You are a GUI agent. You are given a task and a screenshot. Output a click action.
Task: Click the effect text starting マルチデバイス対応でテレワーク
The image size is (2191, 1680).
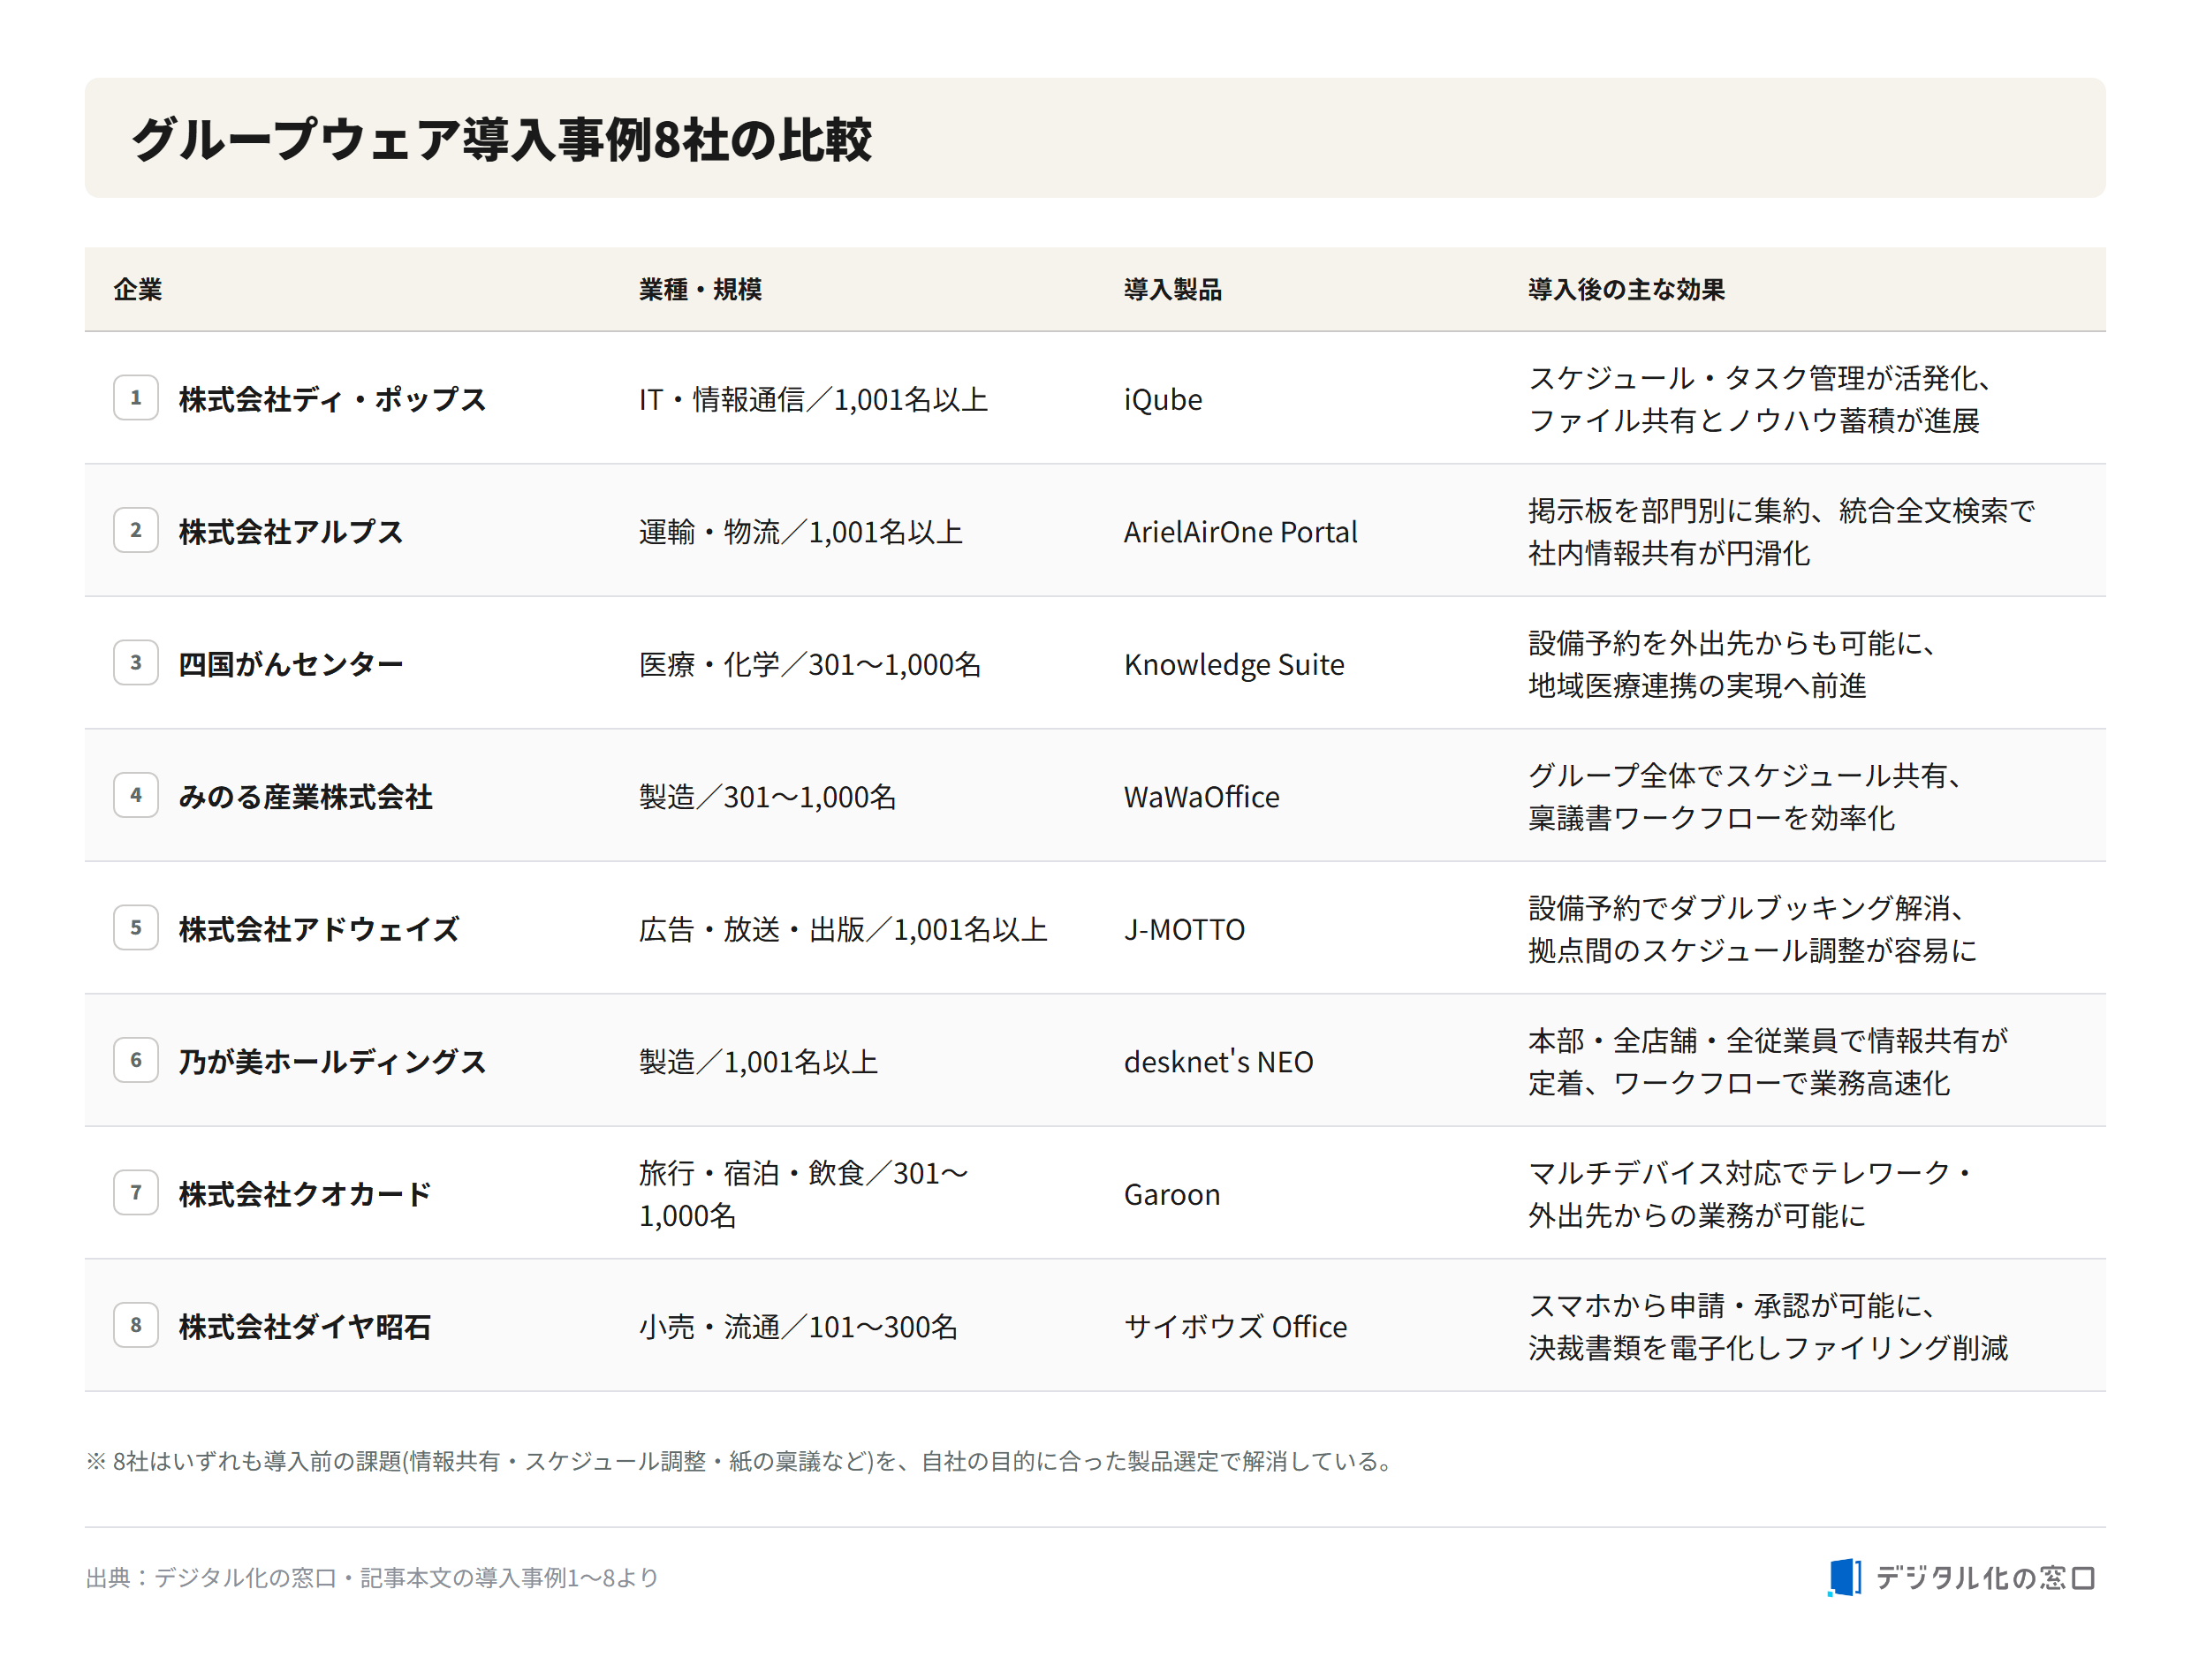click(x=1752, y=1194)
